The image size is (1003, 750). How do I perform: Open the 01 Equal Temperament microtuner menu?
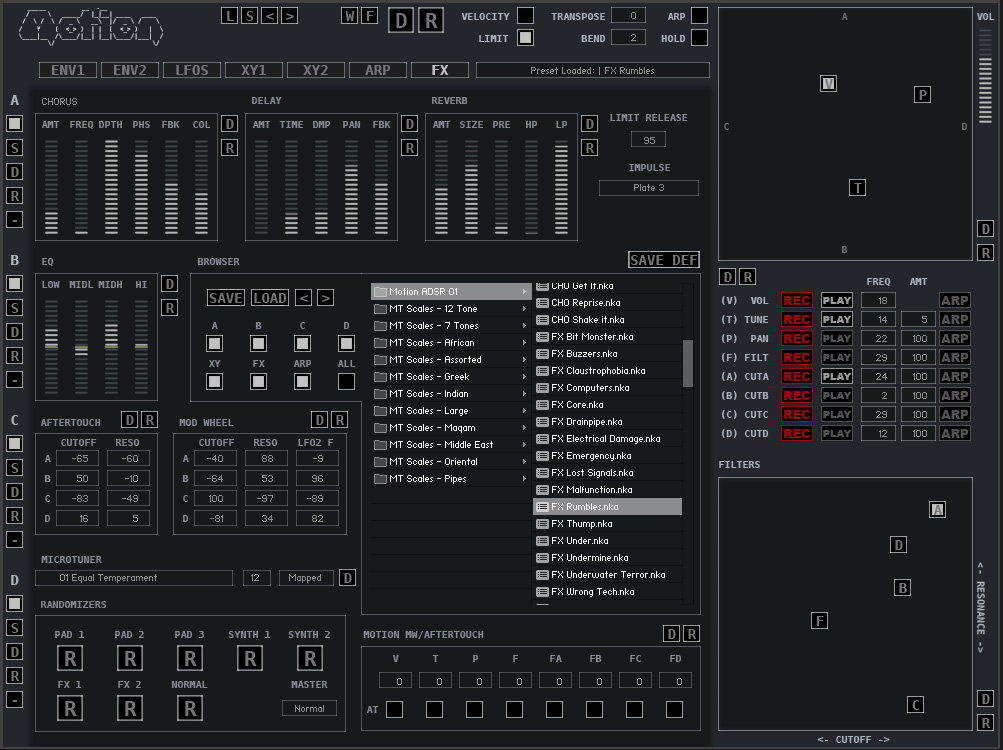pyautogui.click(x=134, y=578)
